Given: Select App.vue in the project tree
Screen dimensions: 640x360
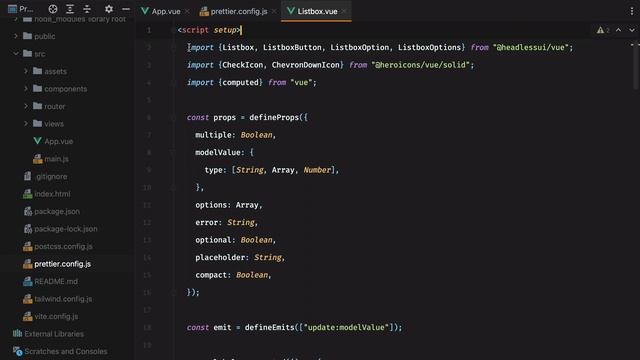Looking at the screenshot, I should tap(58, 141).
